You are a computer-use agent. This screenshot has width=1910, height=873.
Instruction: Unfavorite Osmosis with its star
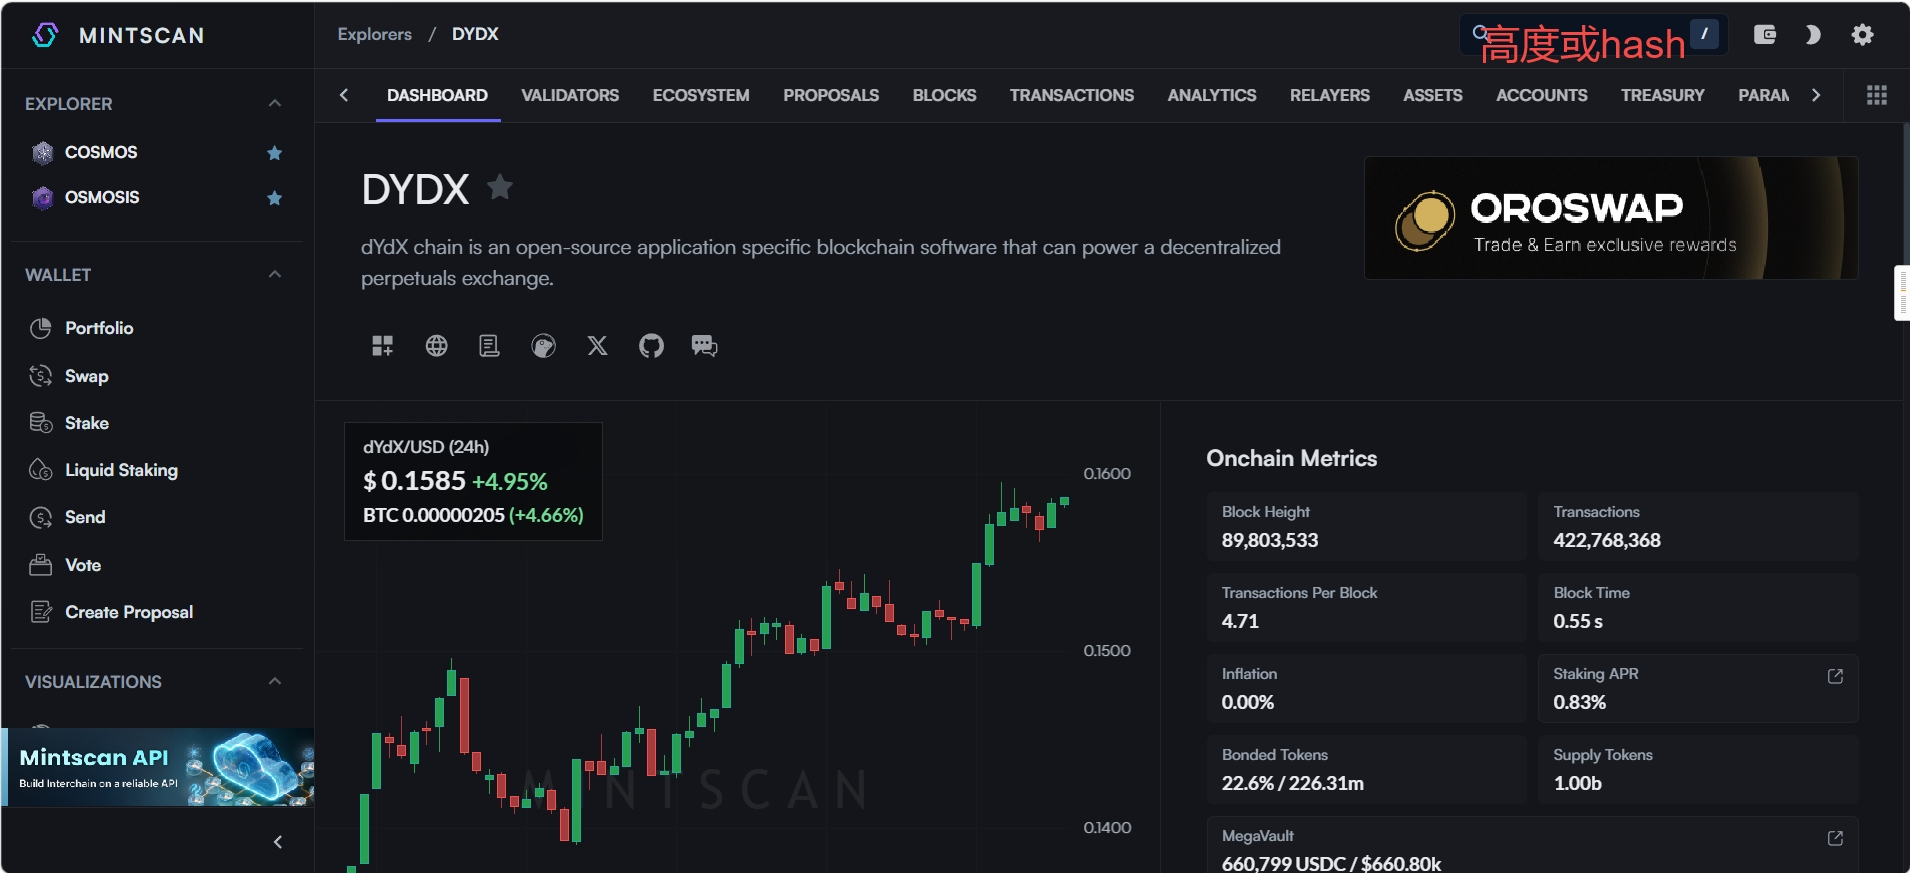click(x=274, y=198)
